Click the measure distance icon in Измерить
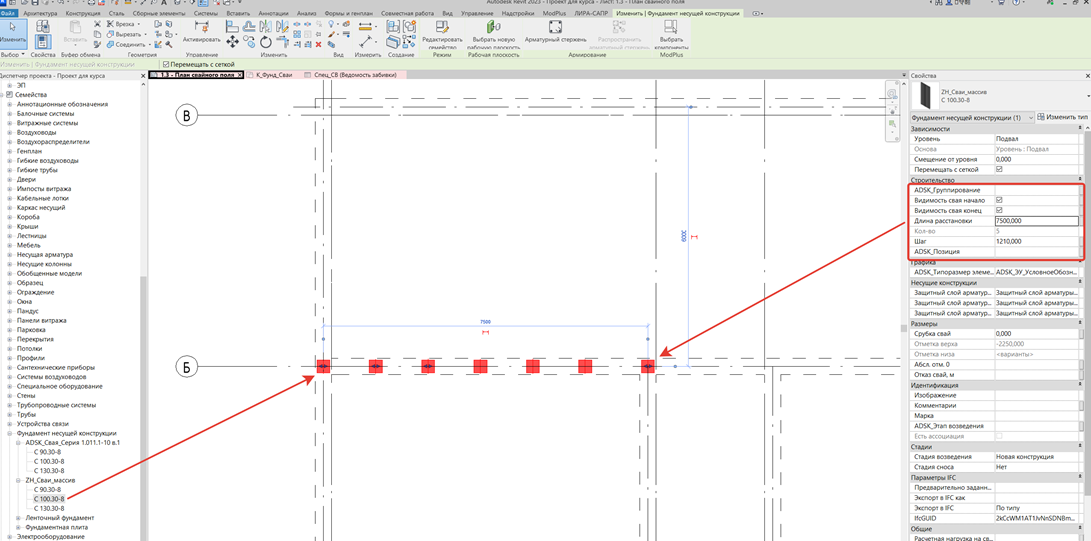This screenshot has width=1091, height=541. [x=365, y=27]
